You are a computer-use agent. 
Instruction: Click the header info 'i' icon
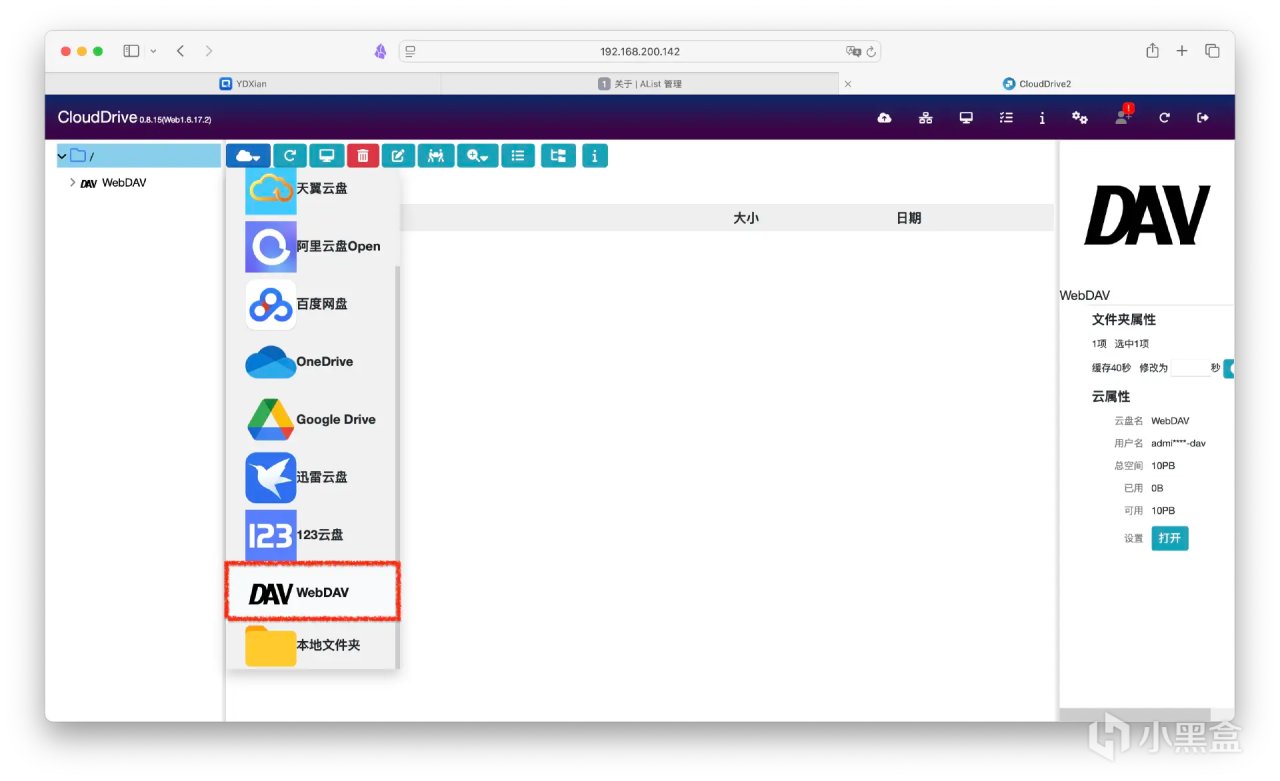tap(1042, 118)
